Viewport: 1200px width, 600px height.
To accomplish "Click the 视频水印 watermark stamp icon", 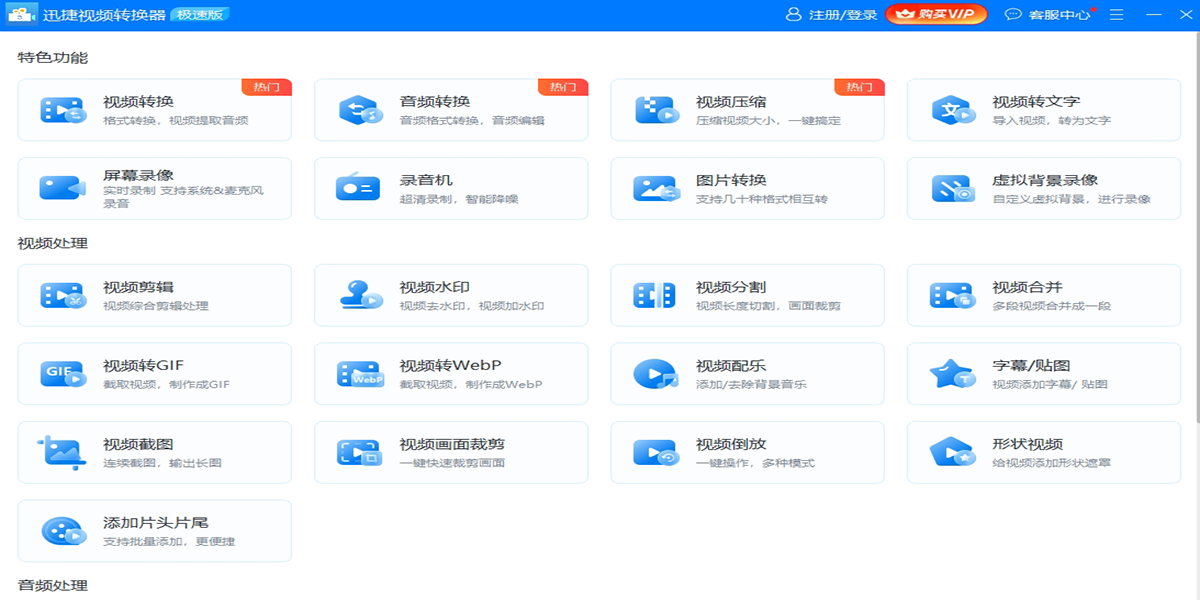I will tap(359, 295).
